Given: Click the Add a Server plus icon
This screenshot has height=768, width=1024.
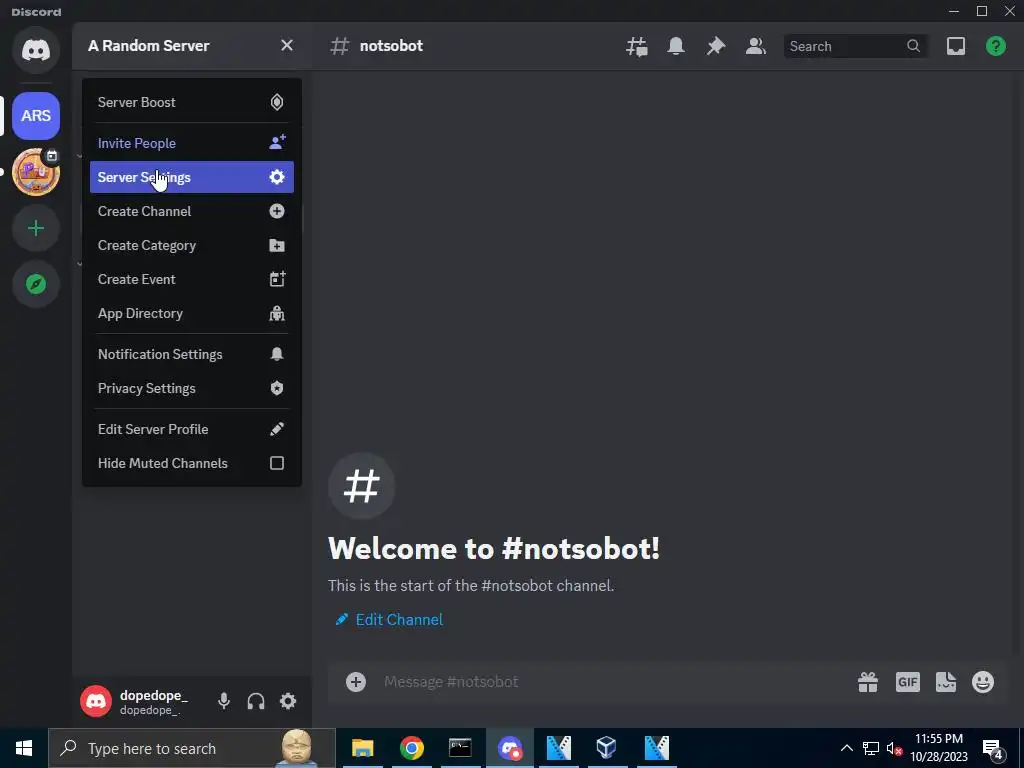Looking at the screenshot, I should coord(36,228).
